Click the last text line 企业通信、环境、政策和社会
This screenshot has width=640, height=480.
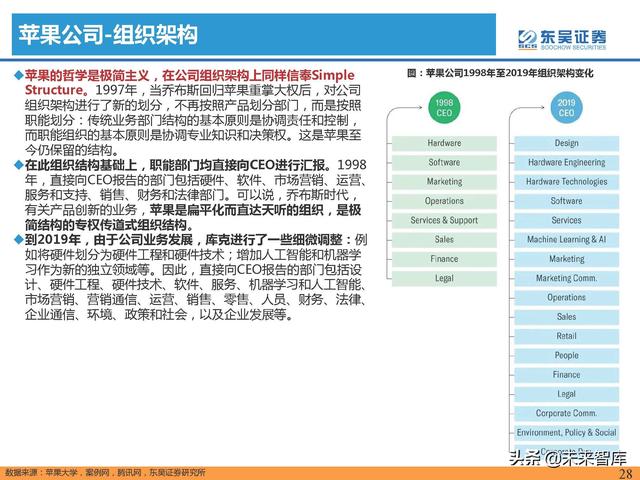106,315
